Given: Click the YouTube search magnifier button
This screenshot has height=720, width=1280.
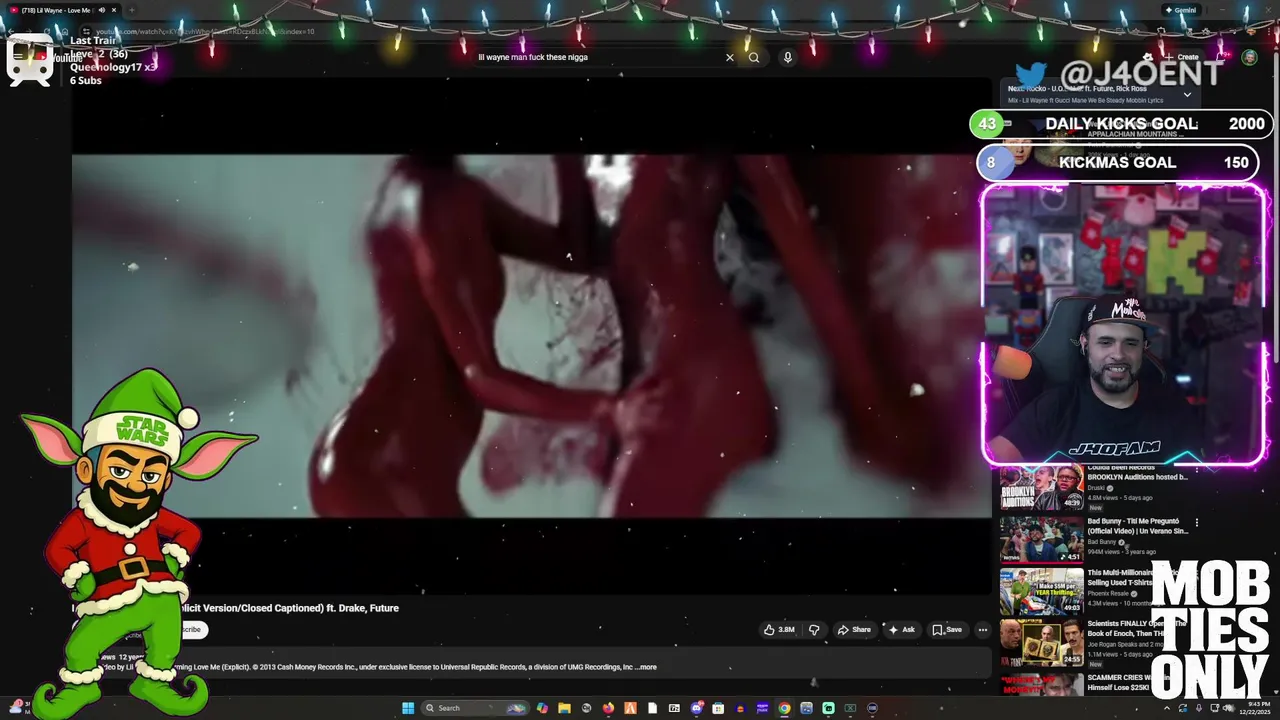Looking at the screenshot, I should [x=754, y=57].
